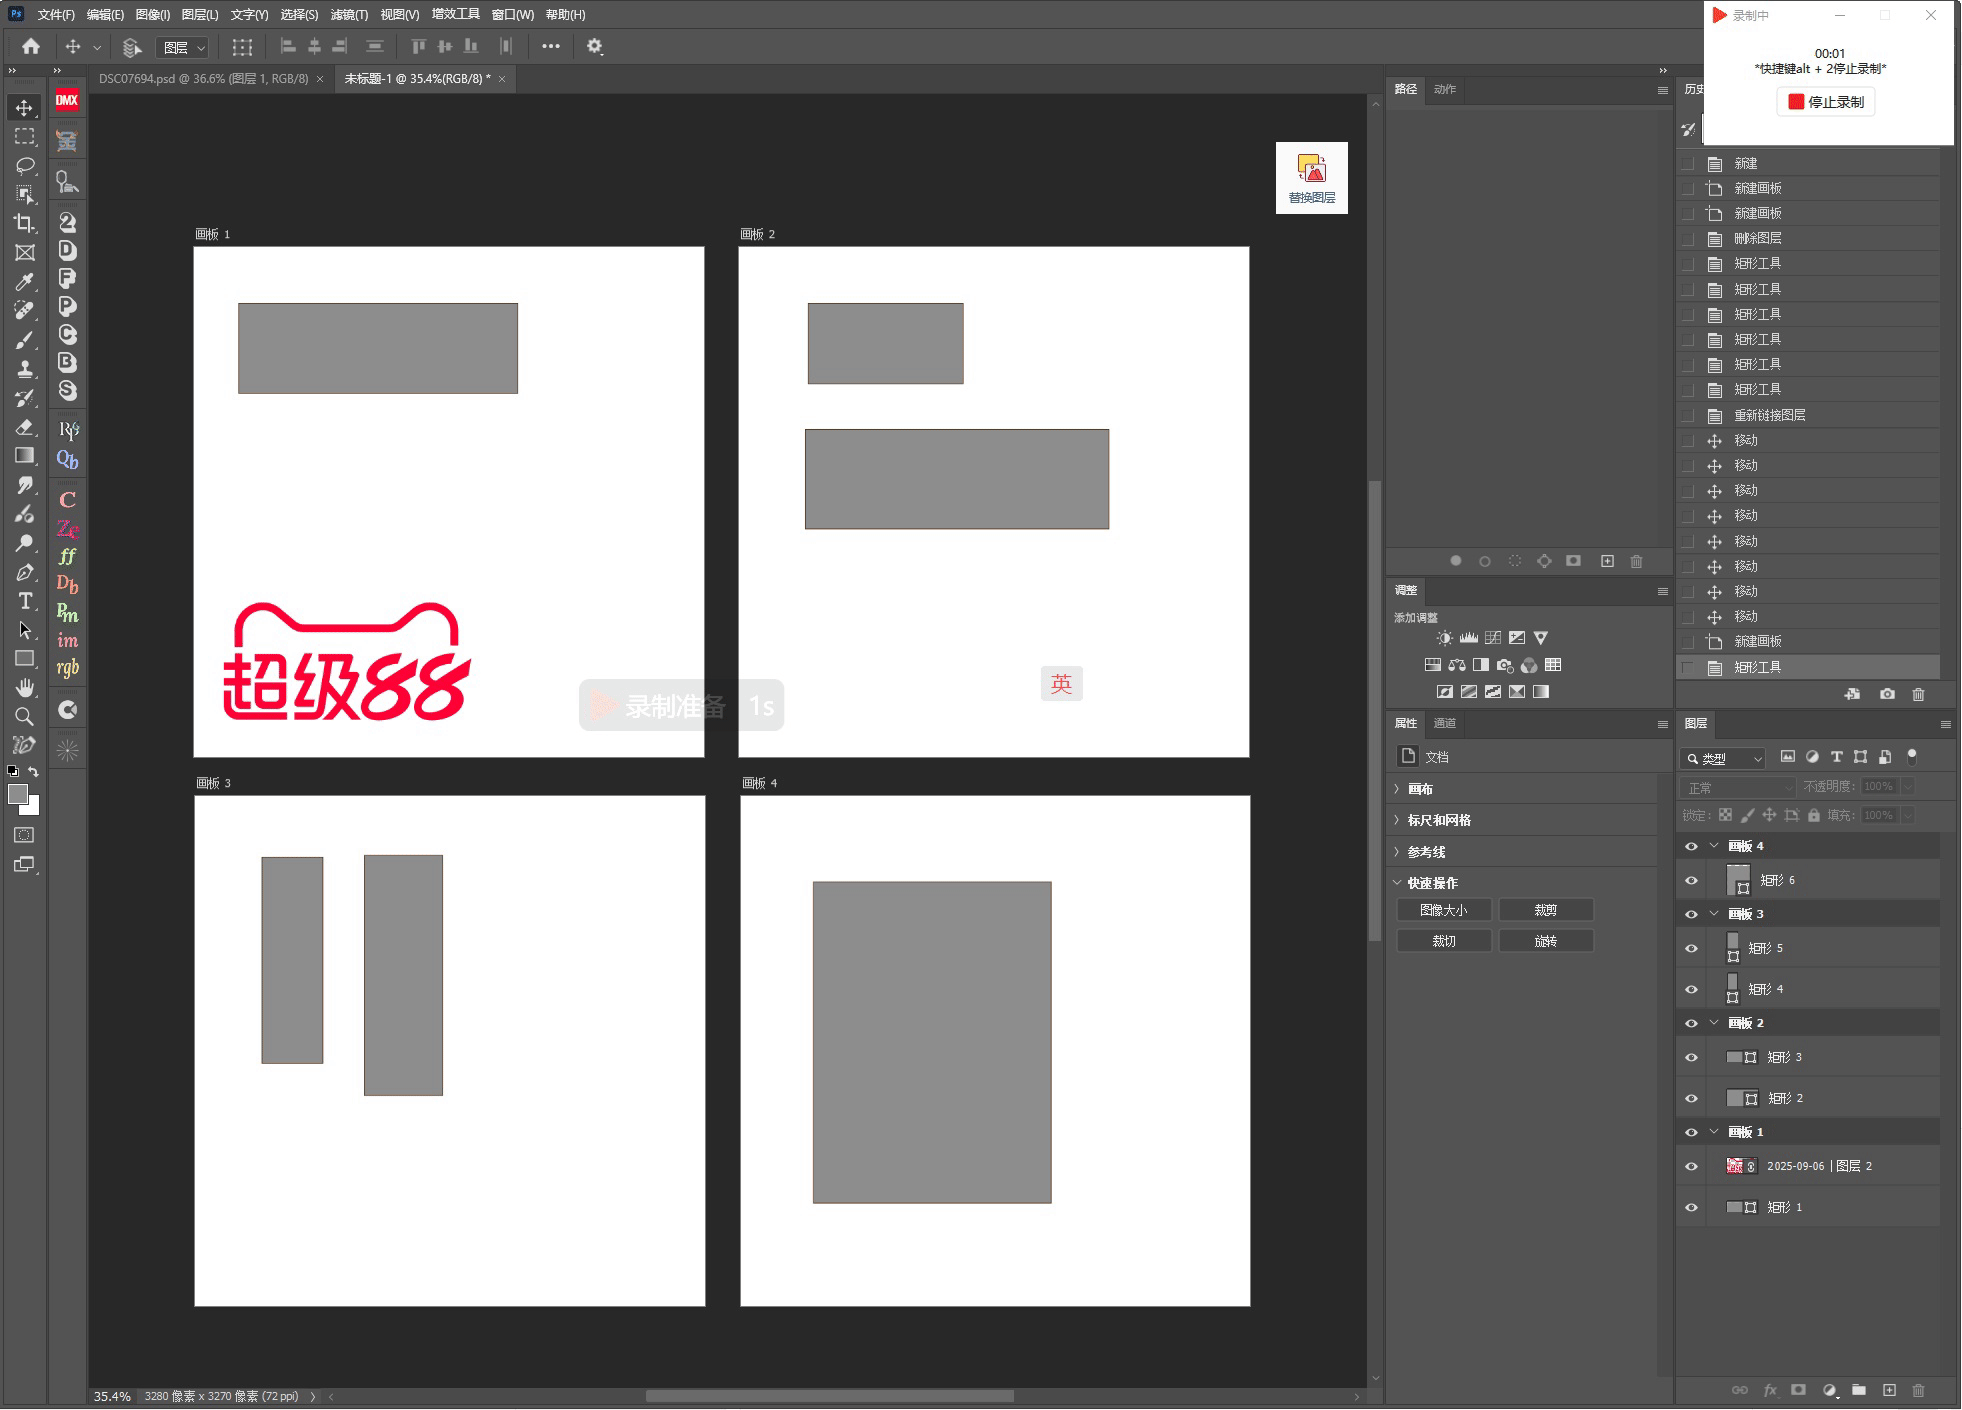Create new snapshot camera icon in History

tap(1887, 694)
